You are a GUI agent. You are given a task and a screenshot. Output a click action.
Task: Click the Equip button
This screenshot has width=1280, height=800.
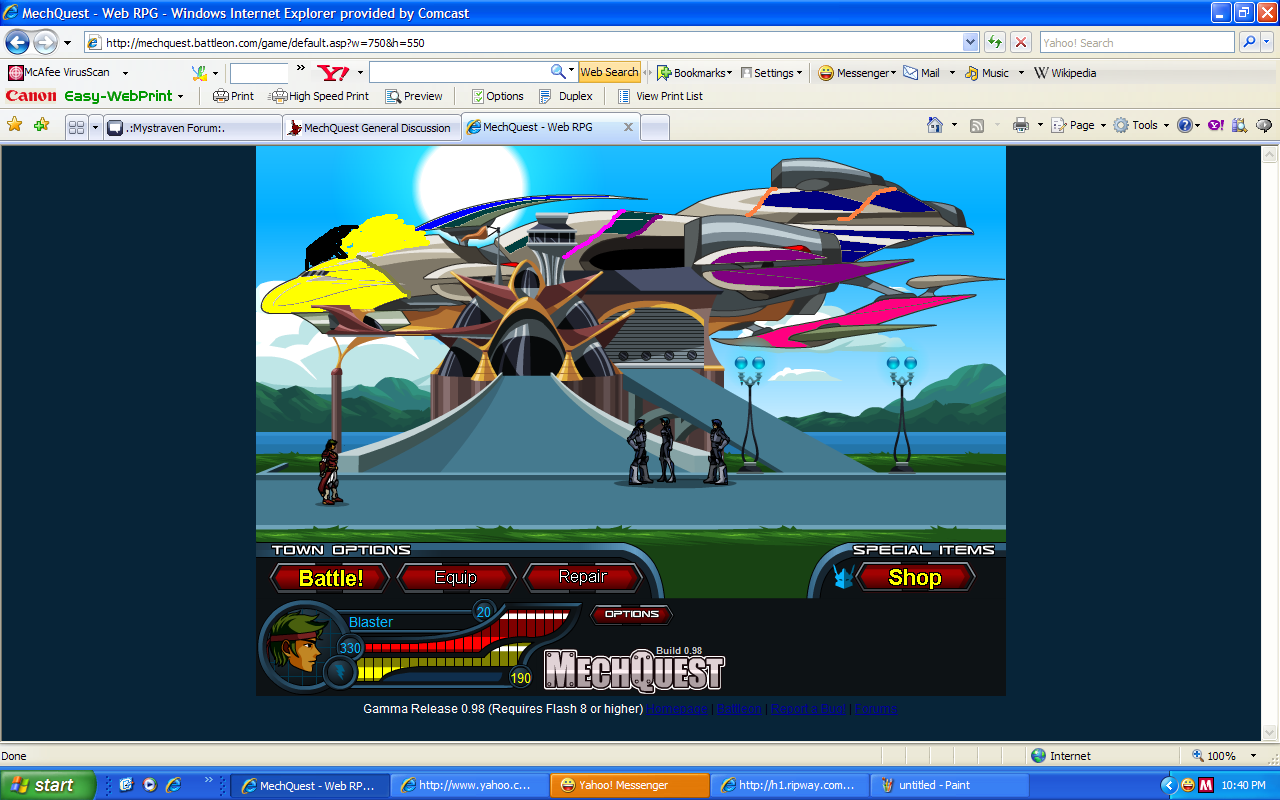click(456, 578)
